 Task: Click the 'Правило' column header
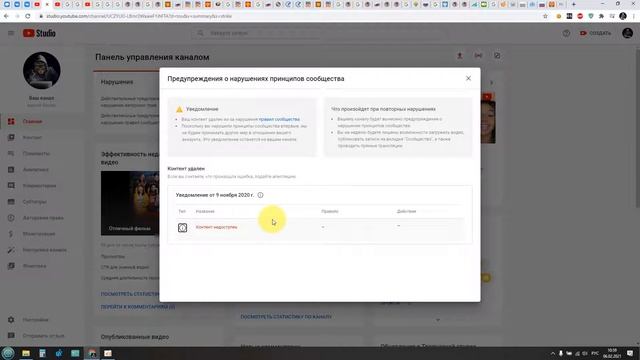(x=330, y=211)
